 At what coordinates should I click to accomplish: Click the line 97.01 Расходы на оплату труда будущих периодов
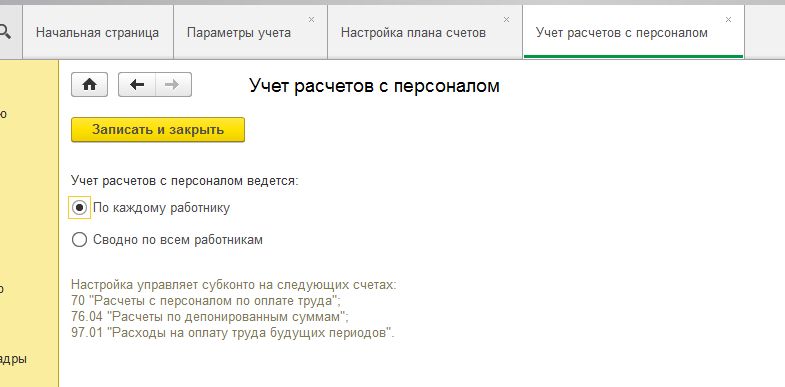tap(233, 333)
